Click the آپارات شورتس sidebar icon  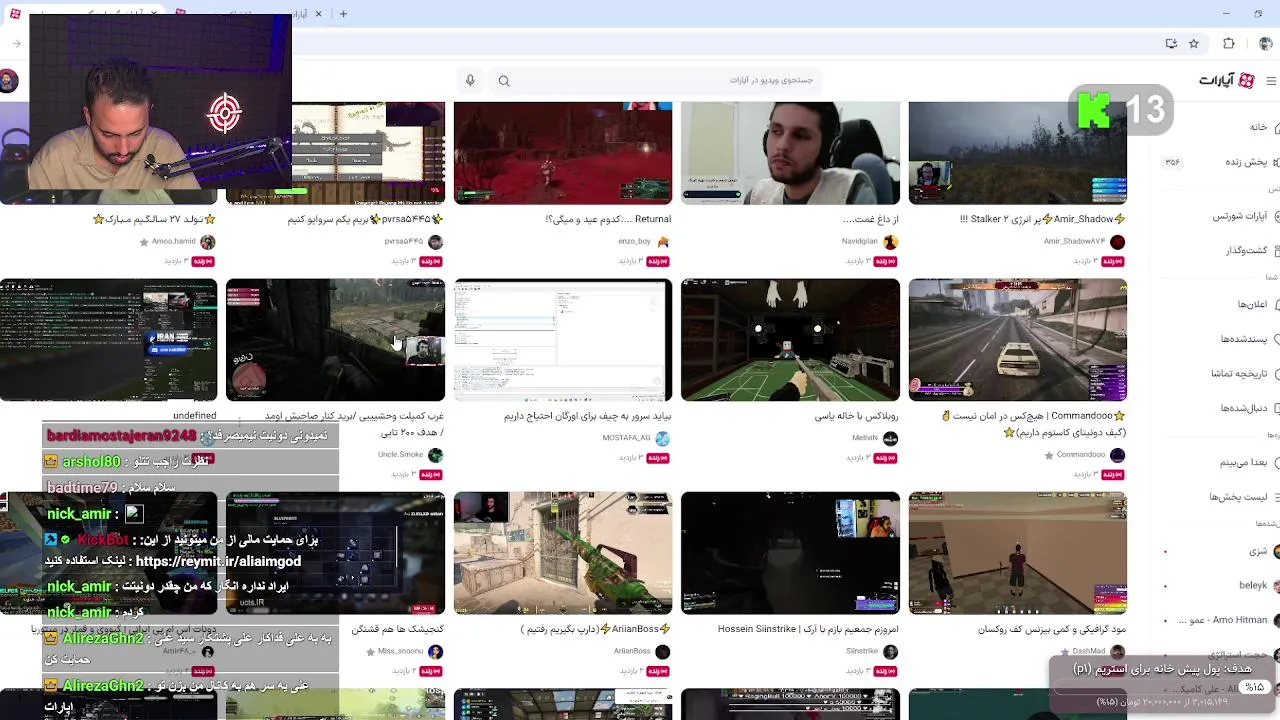click(1276, 216)
